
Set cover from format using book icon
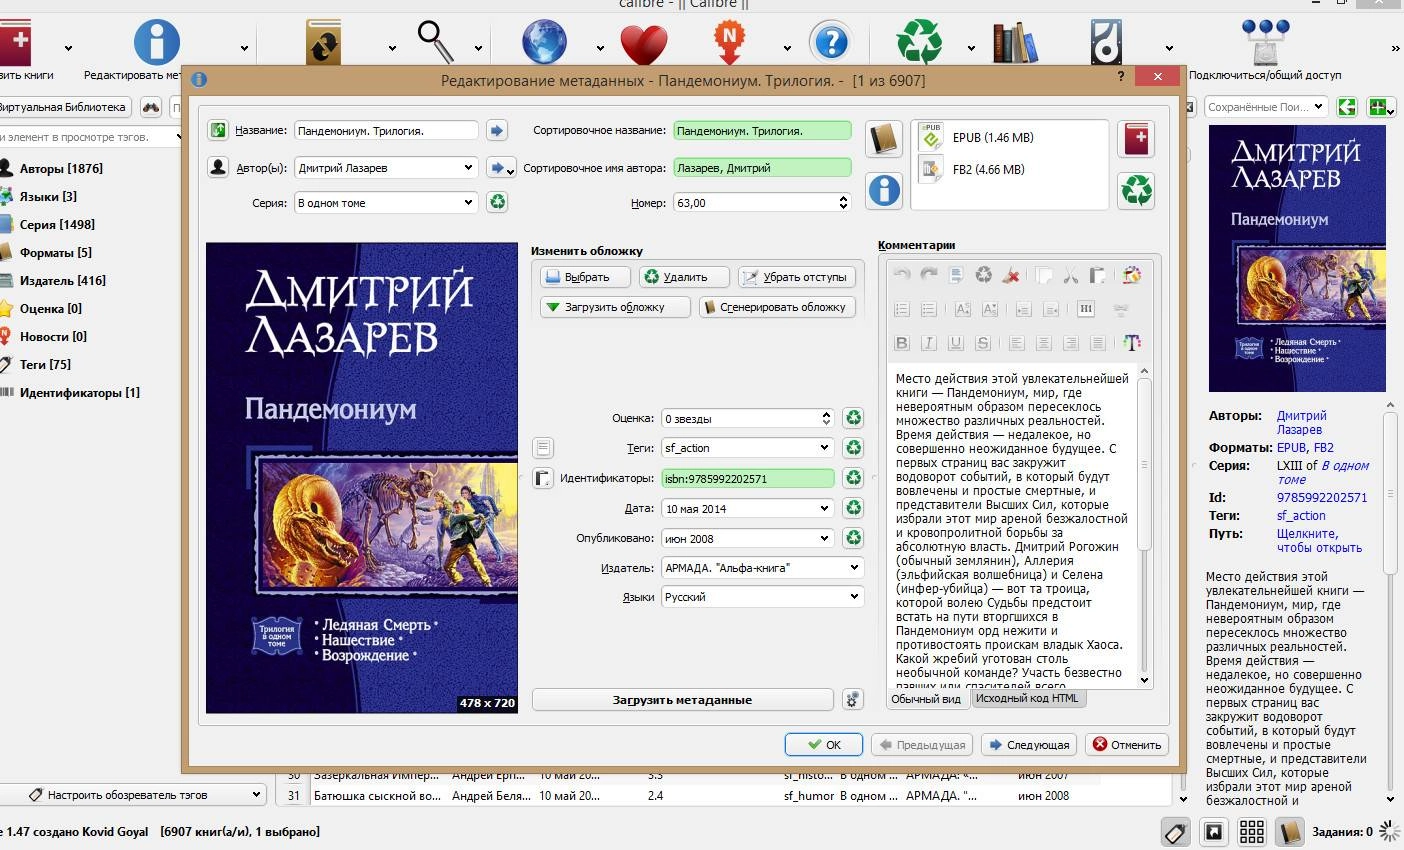coord(884,139)
